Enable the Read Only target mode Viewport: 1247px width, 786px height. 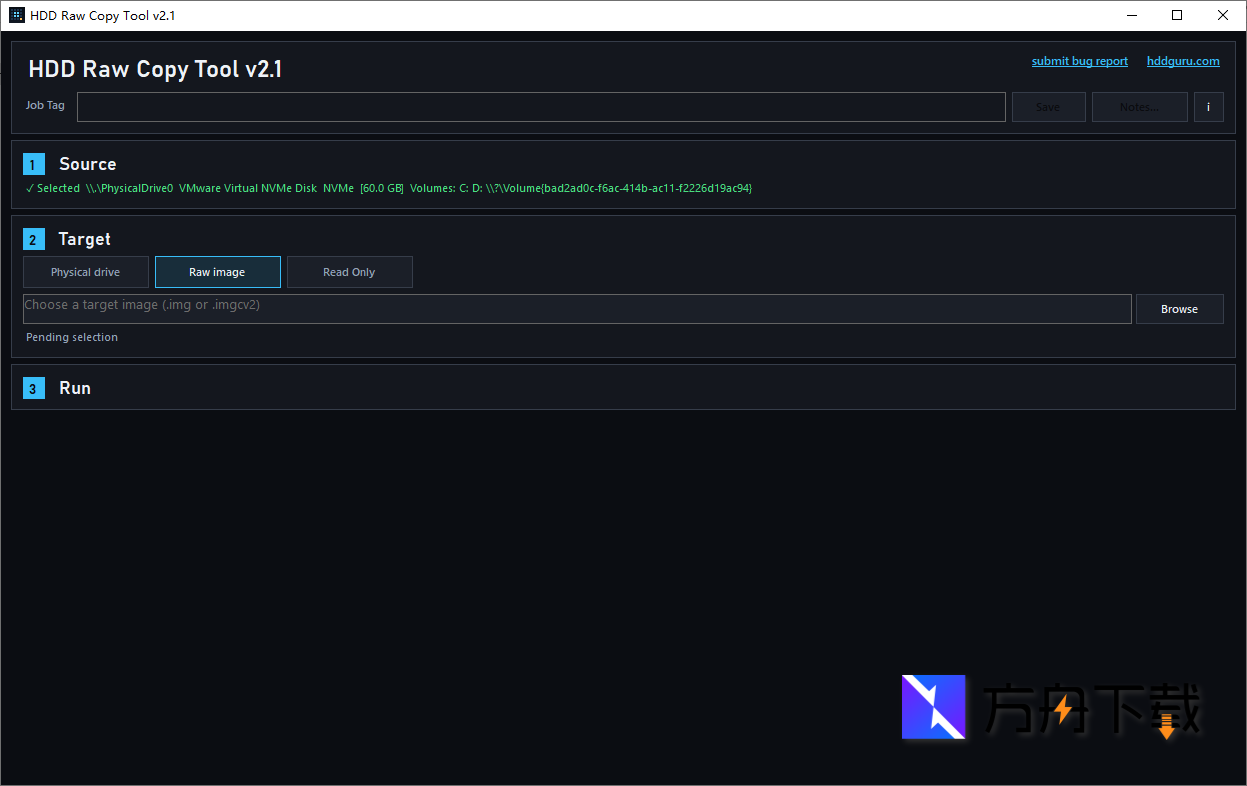tap(349, 272)
